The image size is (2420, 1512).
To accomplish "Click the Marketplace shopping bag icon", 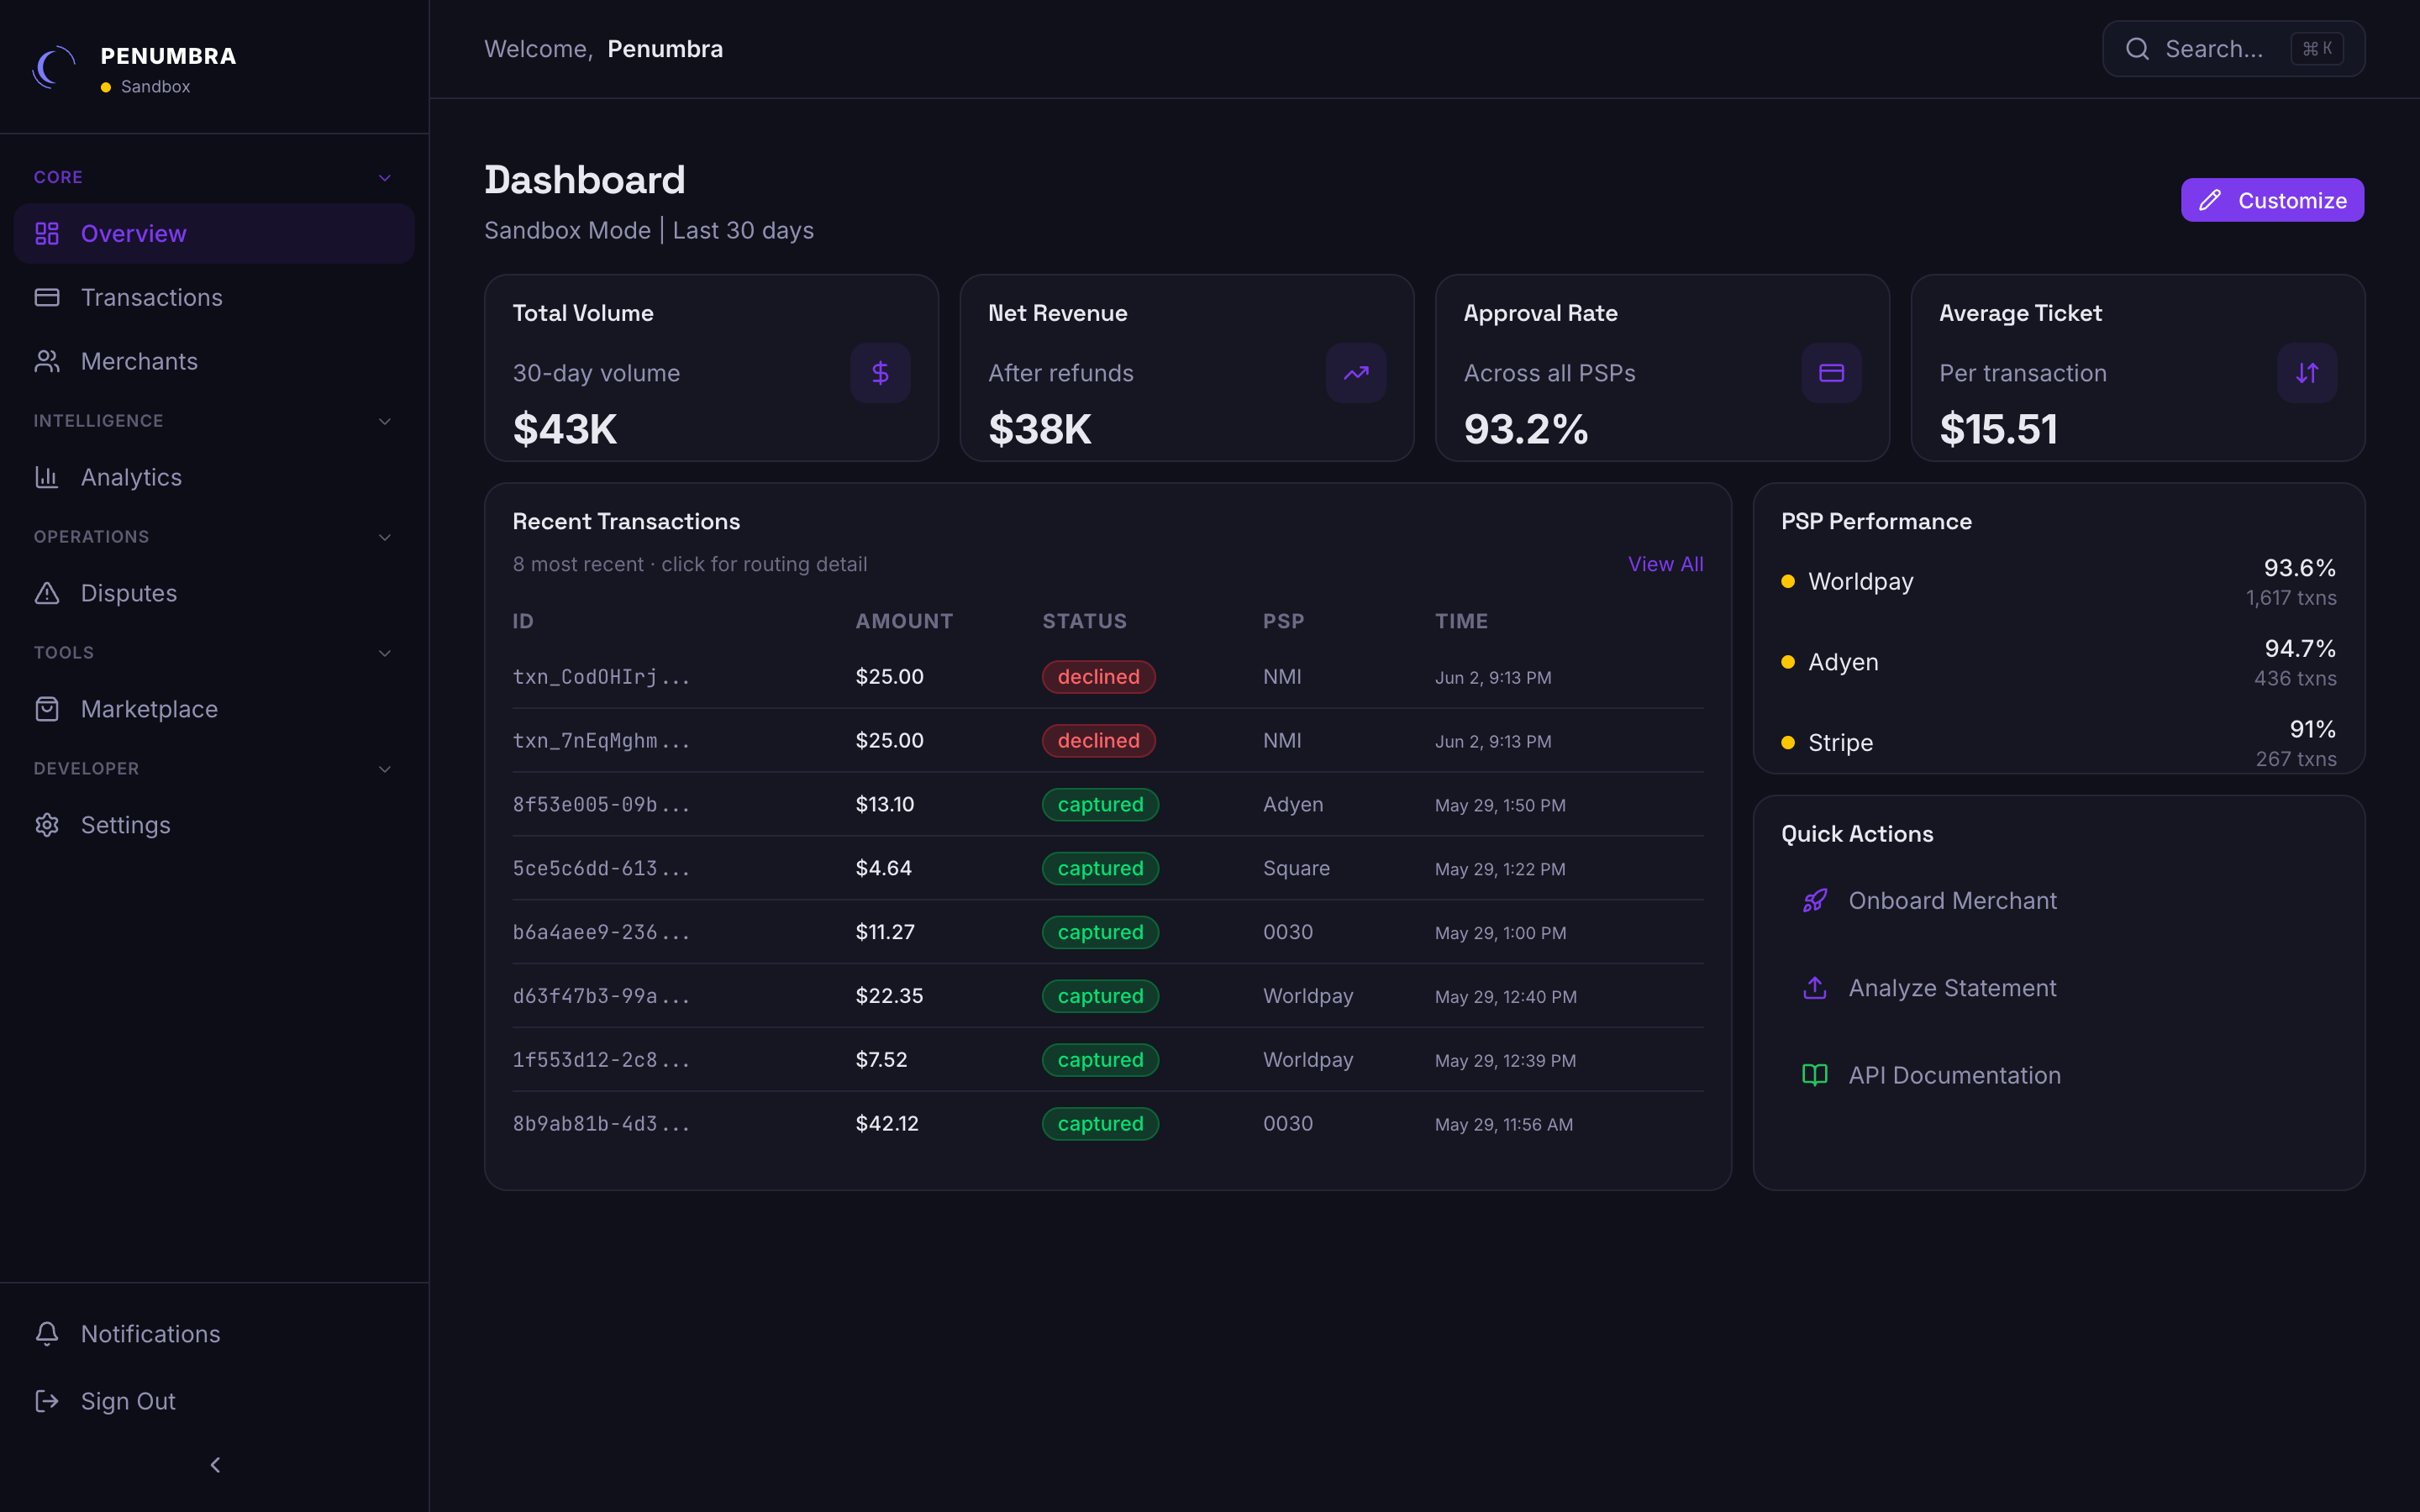I will (x=47, y=709).
